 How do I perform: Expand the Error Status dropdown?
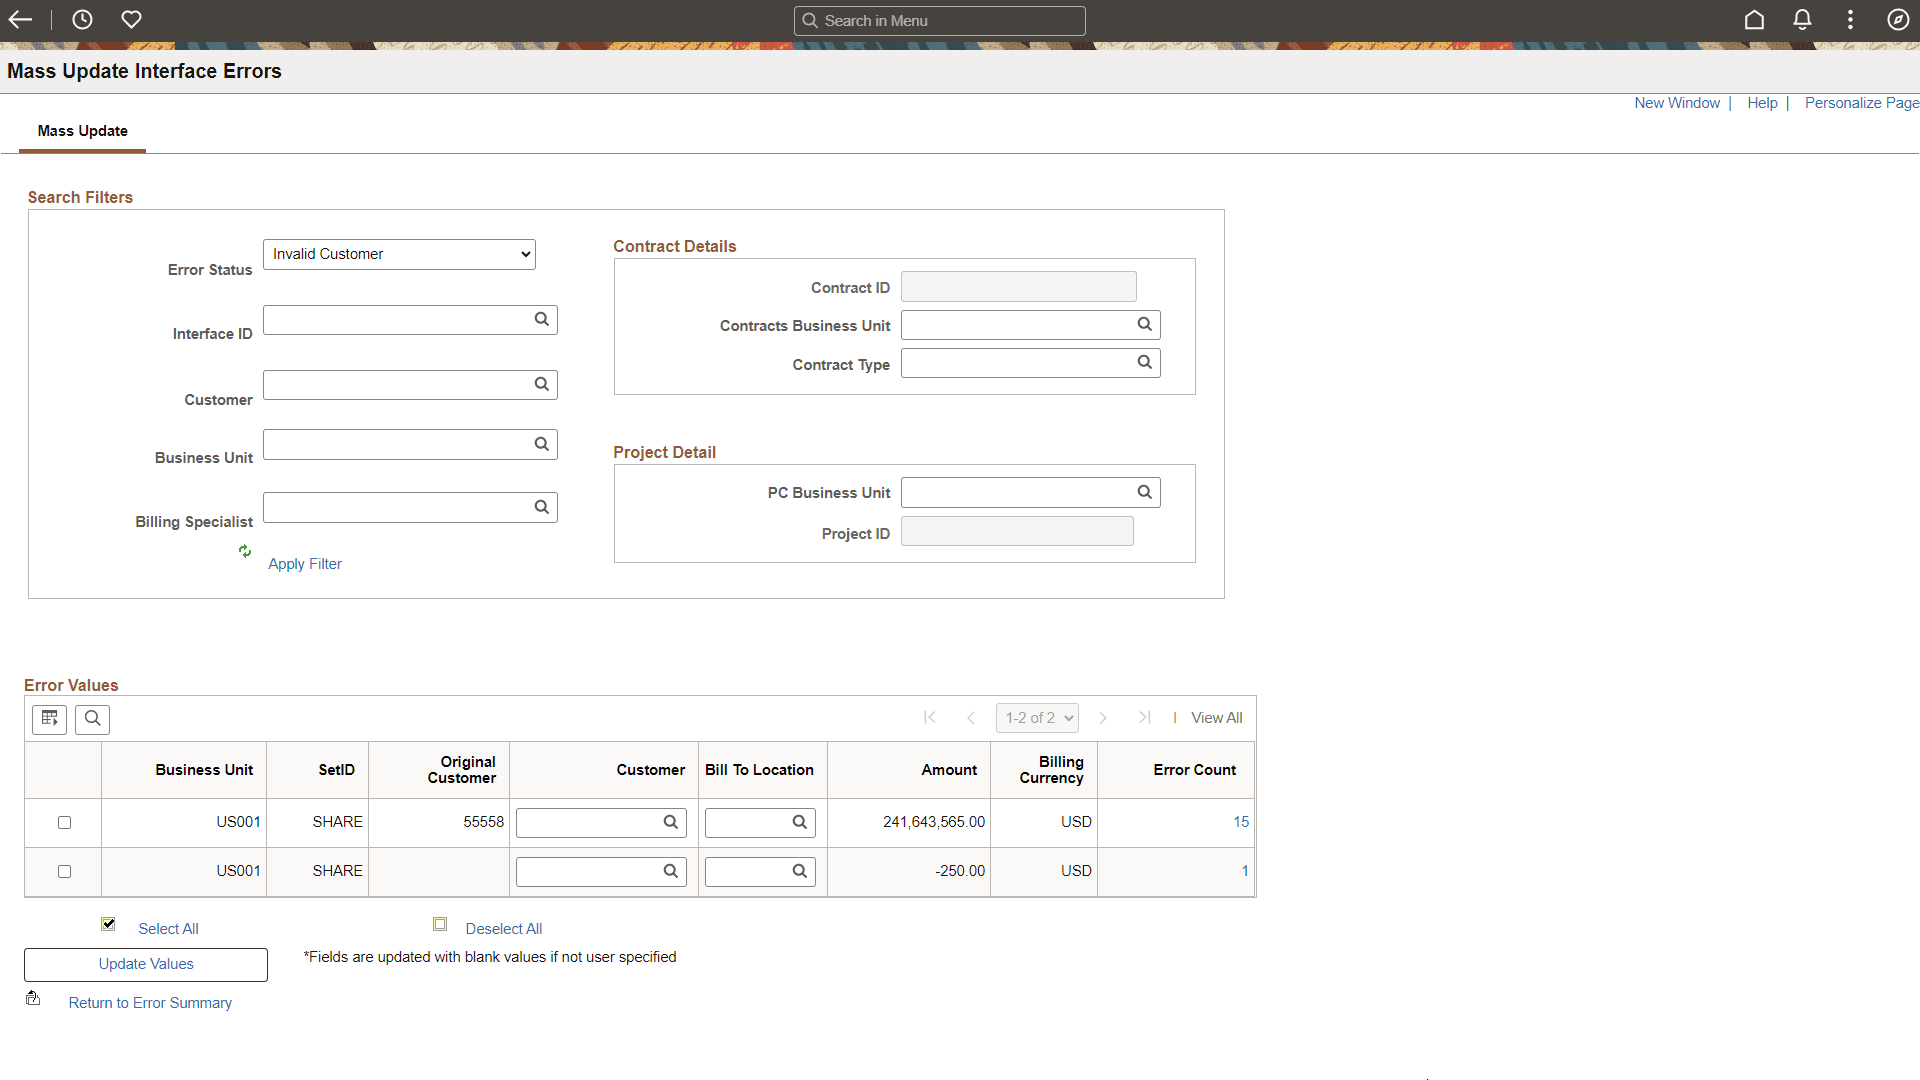(x=399, y=254)
